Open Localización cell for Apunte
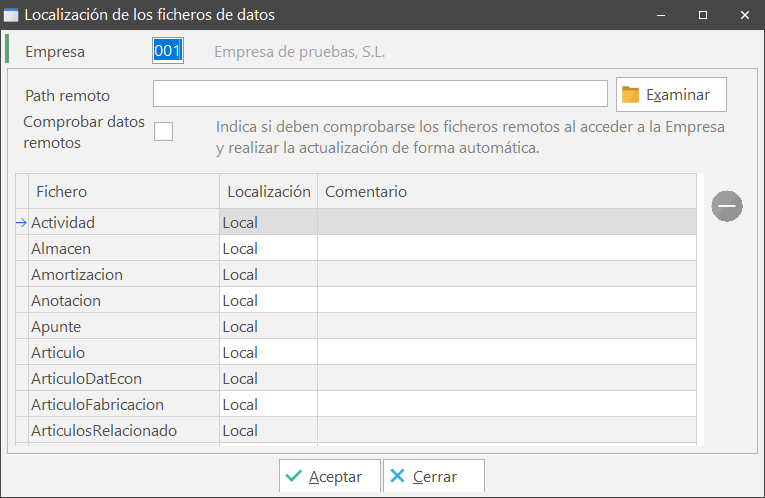 (268, 327)
